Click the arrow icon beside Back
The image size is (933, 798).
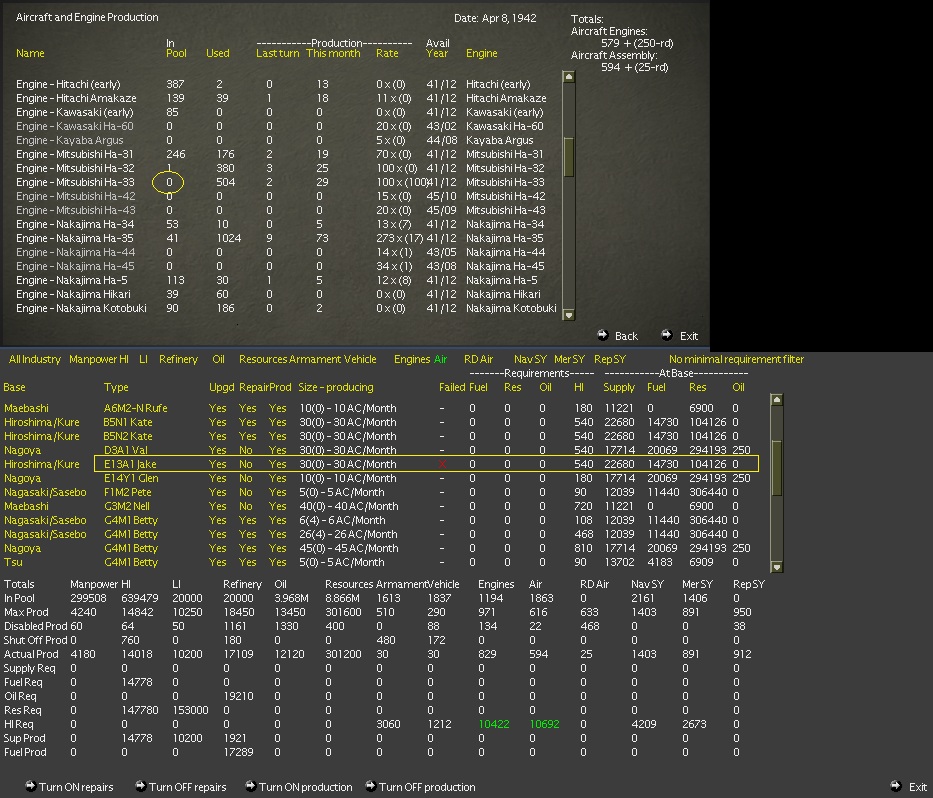tap(603, 335)
